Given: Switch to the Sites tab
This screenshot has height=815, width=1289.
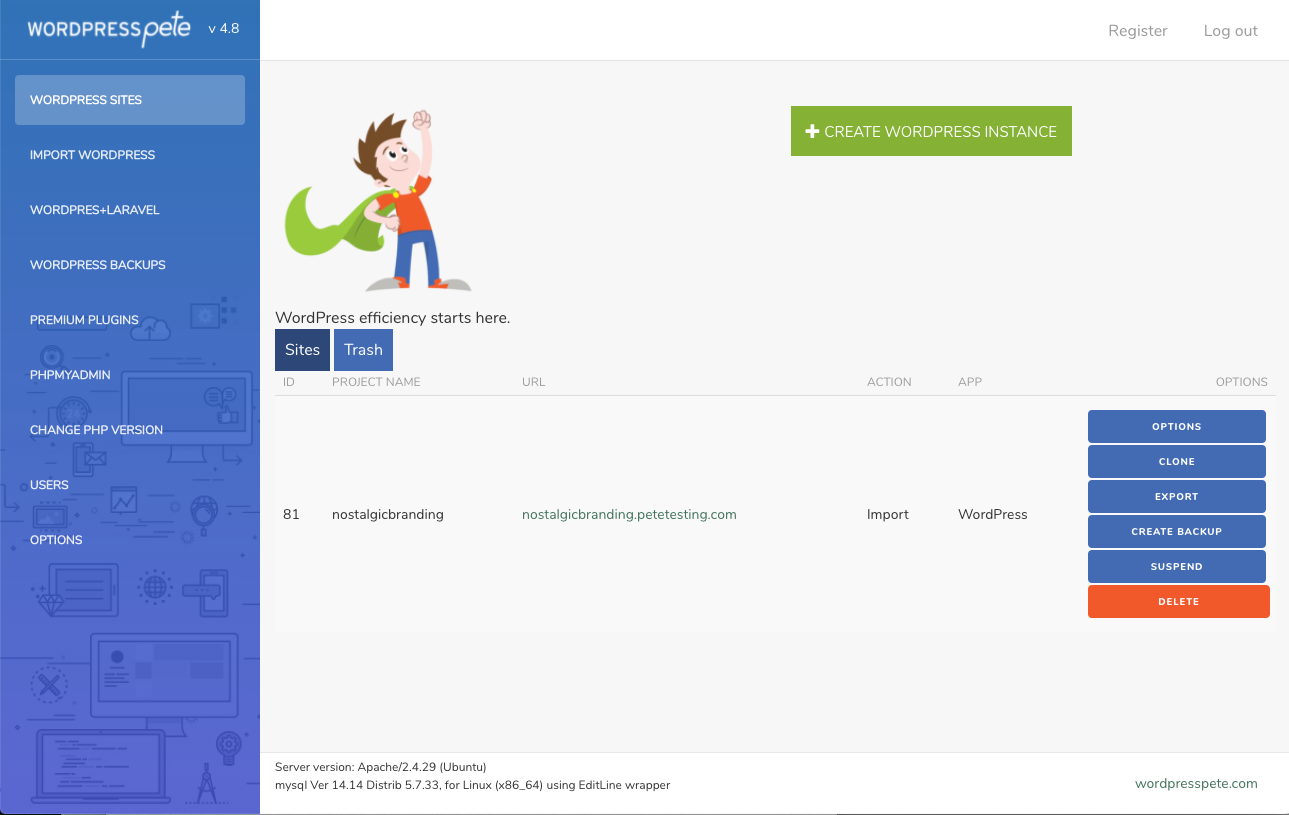Looking at the screenshot, I should [x=302, y=350].
